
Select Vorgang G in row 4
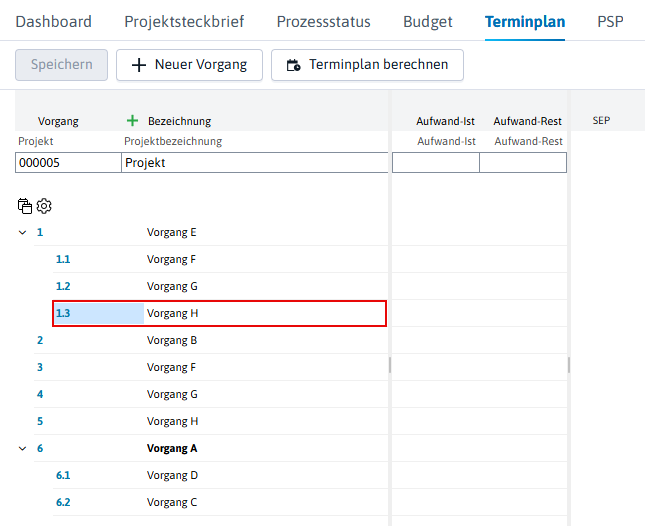point(172,395)
